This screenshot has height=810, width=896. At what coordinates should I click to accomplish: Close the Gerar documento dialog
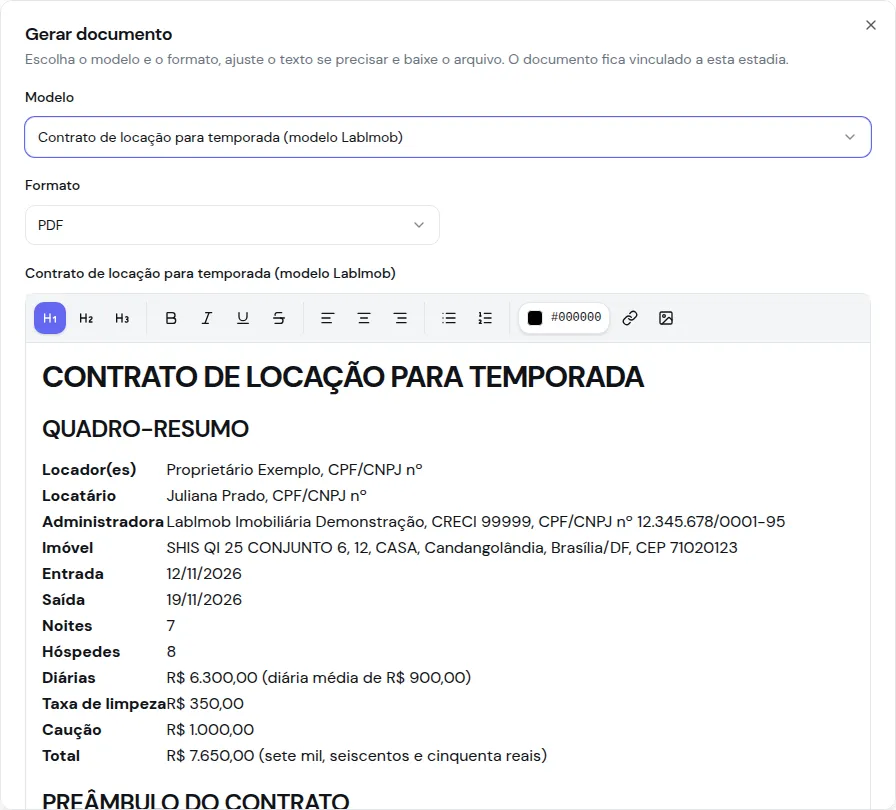[x=871, y=25]
